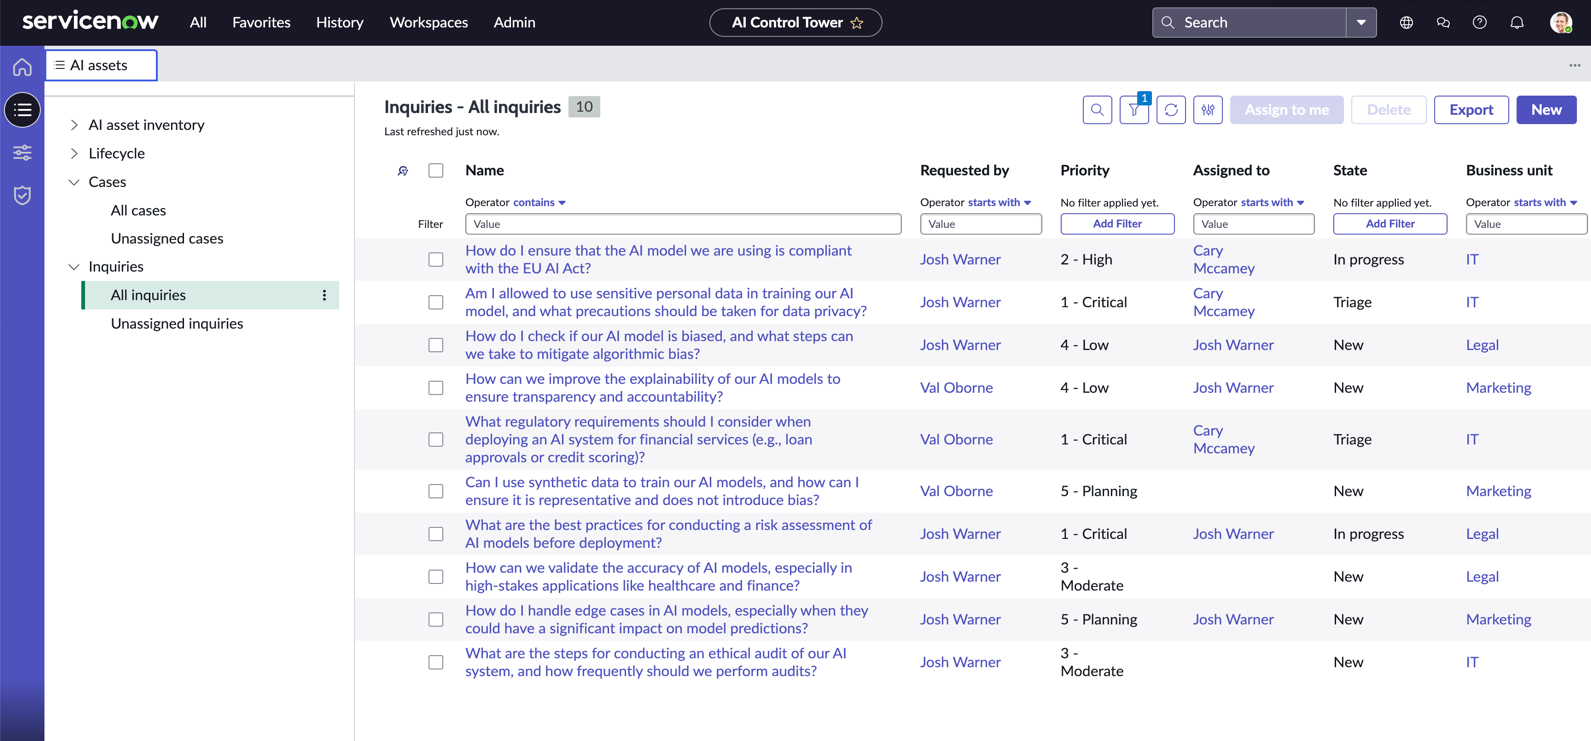Image resolution: width=1591 pixels, height=741 pixels.
Task: Go to the Home sidebar icon
Action: tap(22, 67)
